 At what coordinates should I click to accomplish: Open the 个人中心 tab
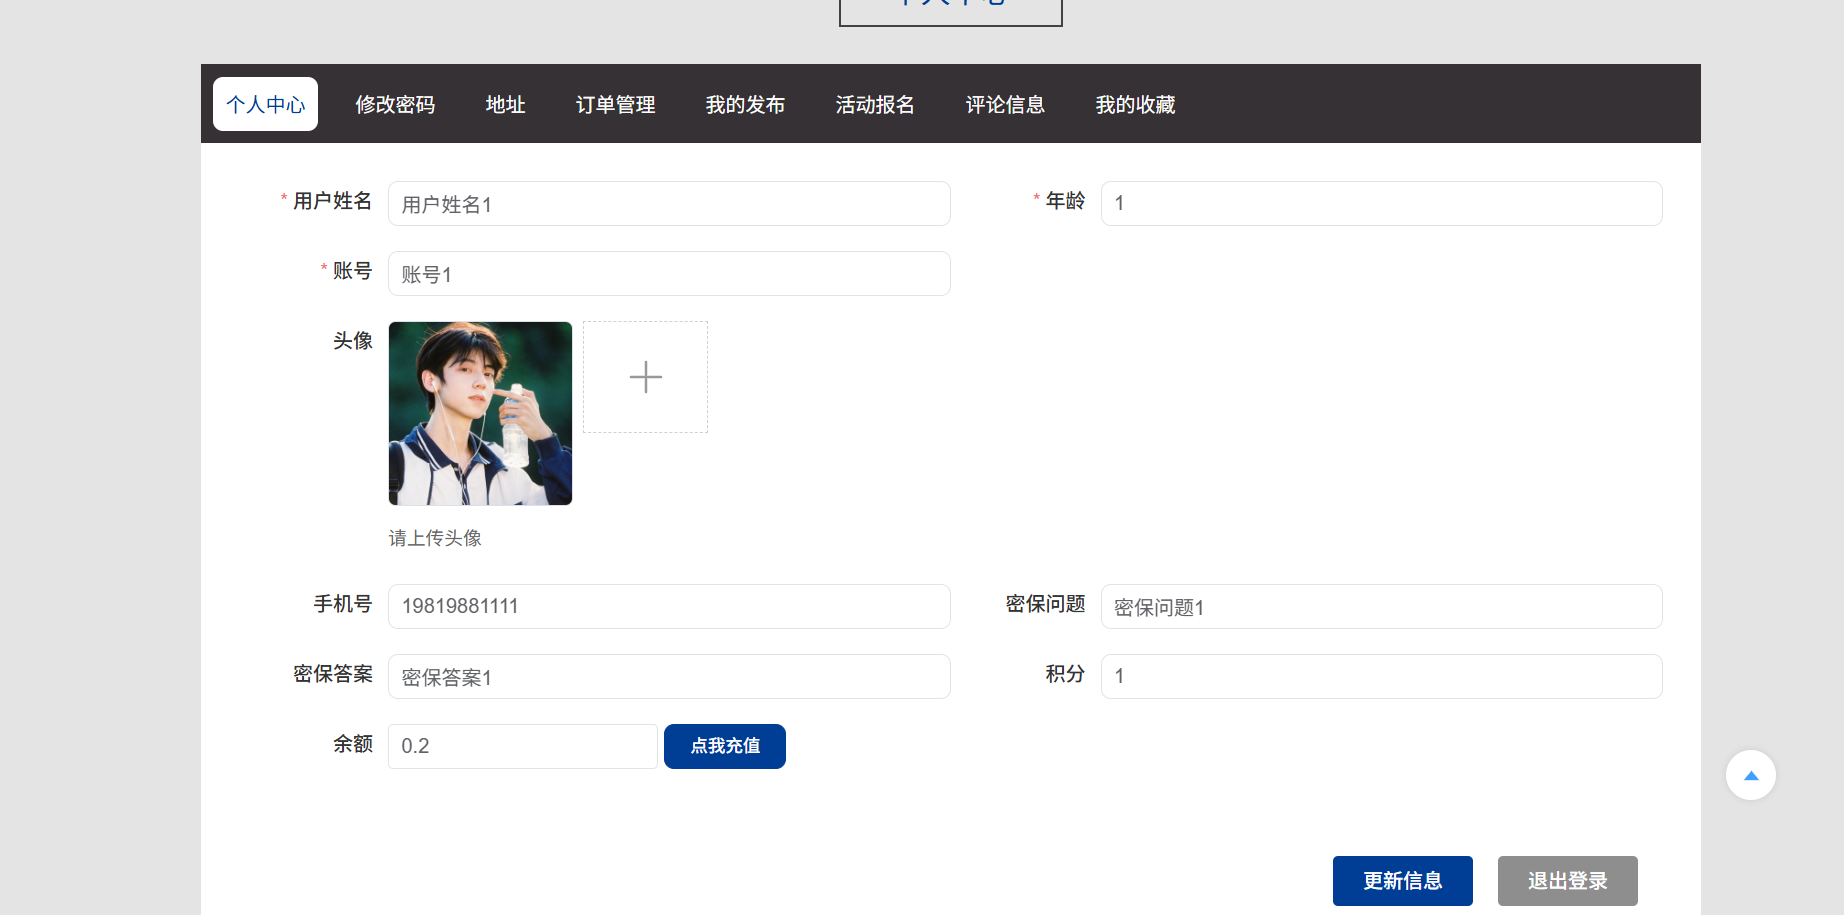pyautogui.click(x=265, y=104)
